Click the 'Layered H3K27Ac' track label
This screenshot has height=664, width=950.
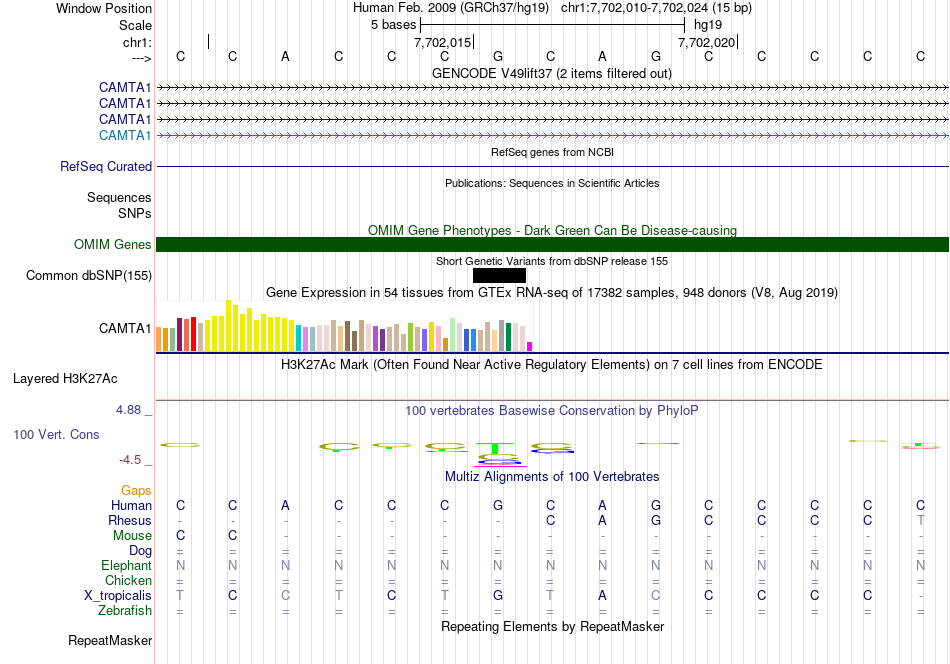point(65,379)
